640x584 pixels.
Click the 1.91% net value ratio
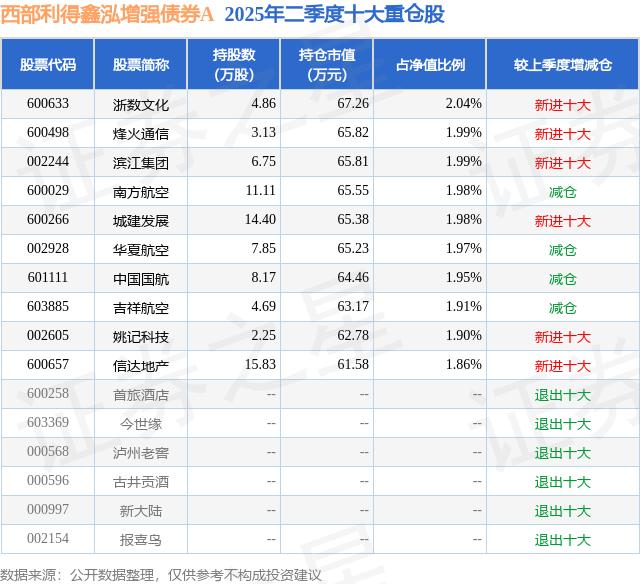(x=463, y=306)
